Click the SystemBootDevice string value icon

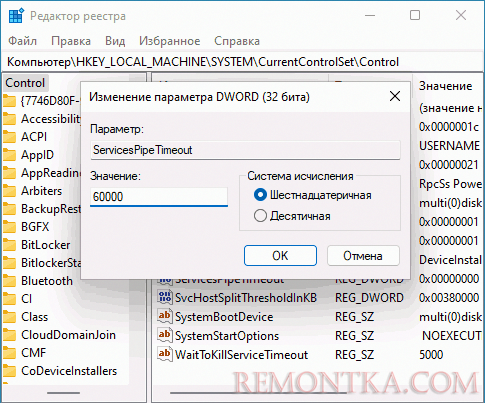tap(165, 316)
